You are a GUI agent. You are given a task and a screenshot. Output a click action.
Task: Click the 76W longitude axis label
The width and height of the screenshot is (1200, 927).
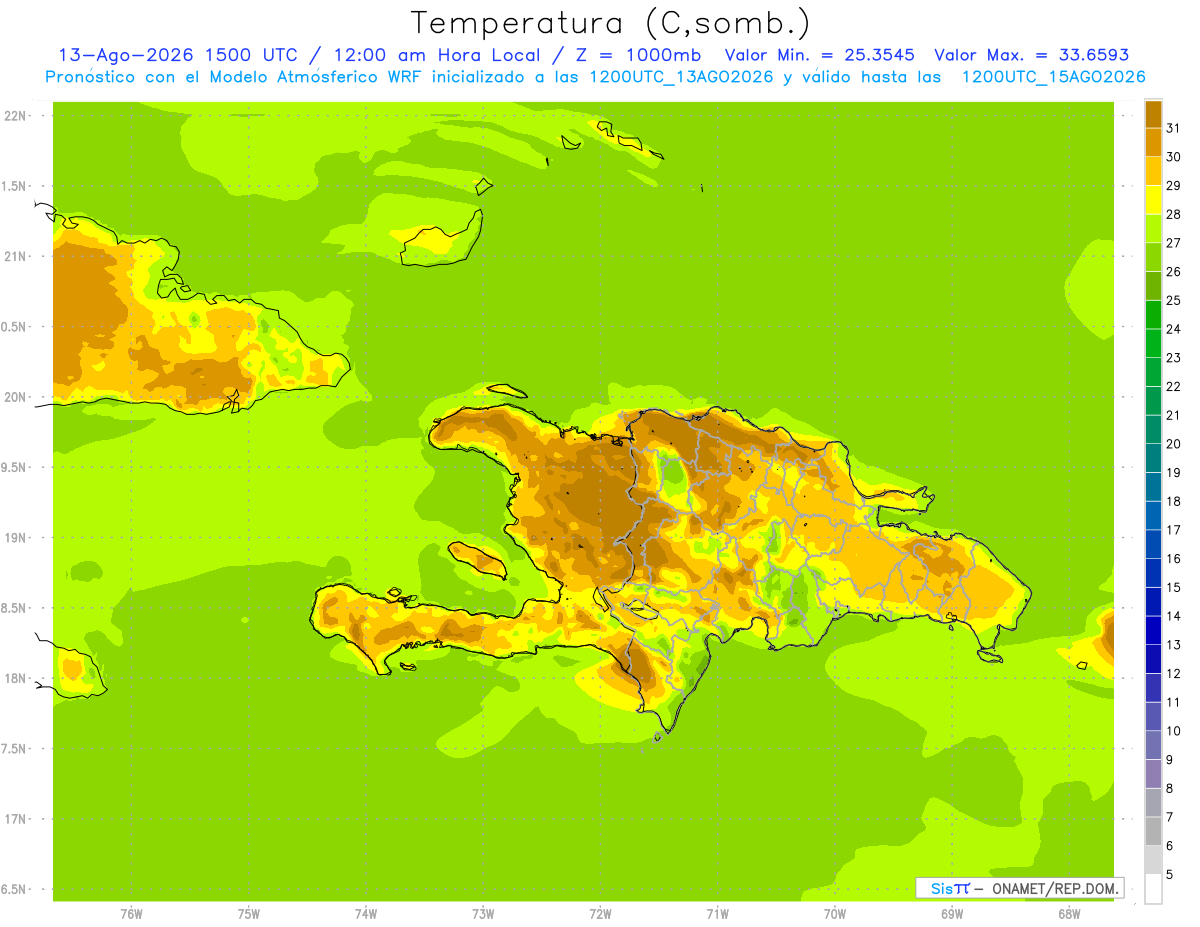131,914
